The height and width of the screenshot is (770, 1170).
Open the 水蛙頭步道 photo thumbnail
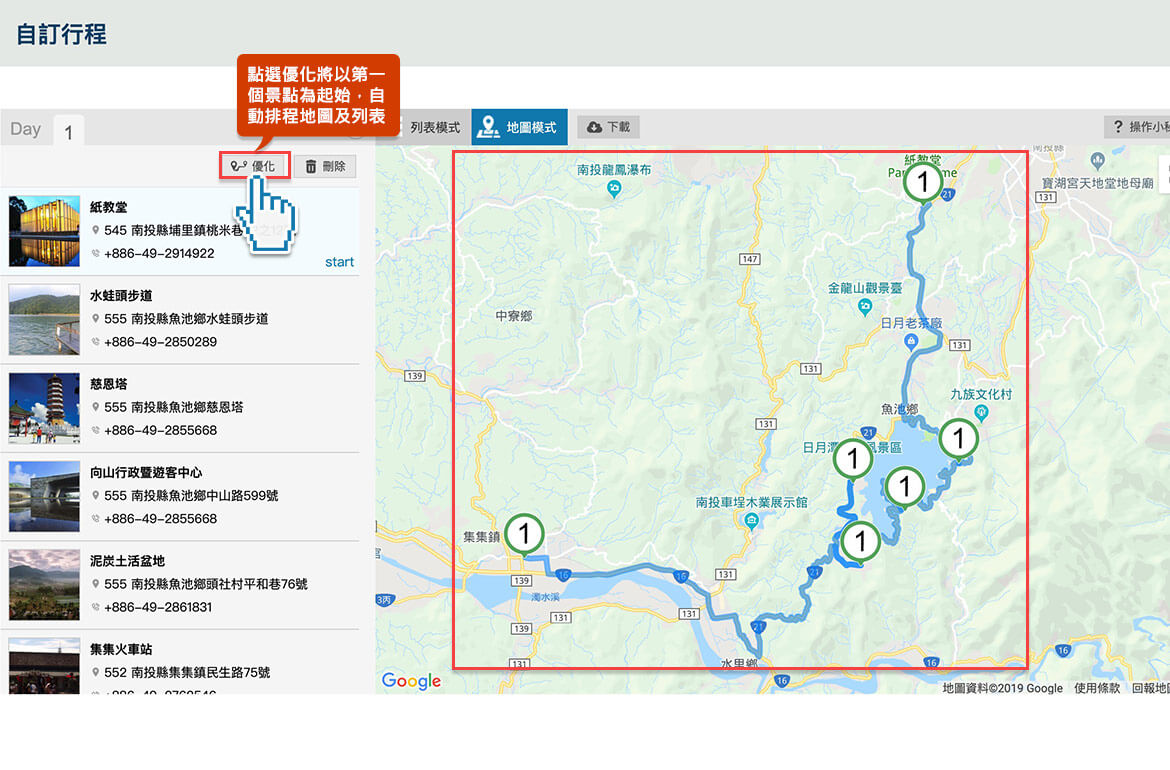[x=44, y=319]
